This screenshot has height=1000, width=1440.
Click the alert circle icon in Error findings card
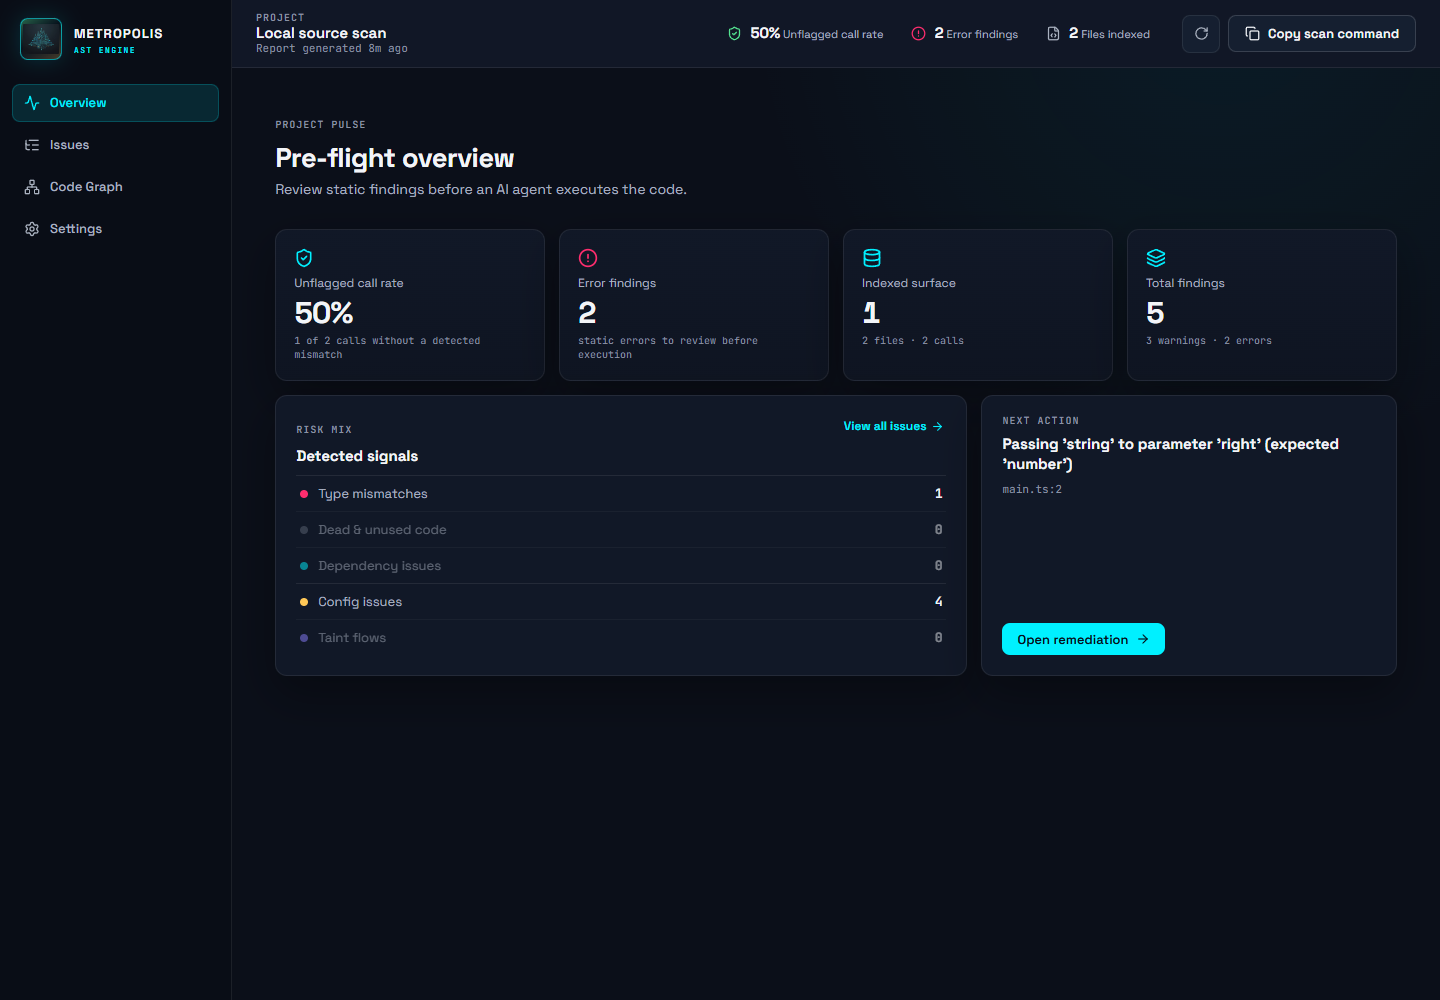pos(588,258)
